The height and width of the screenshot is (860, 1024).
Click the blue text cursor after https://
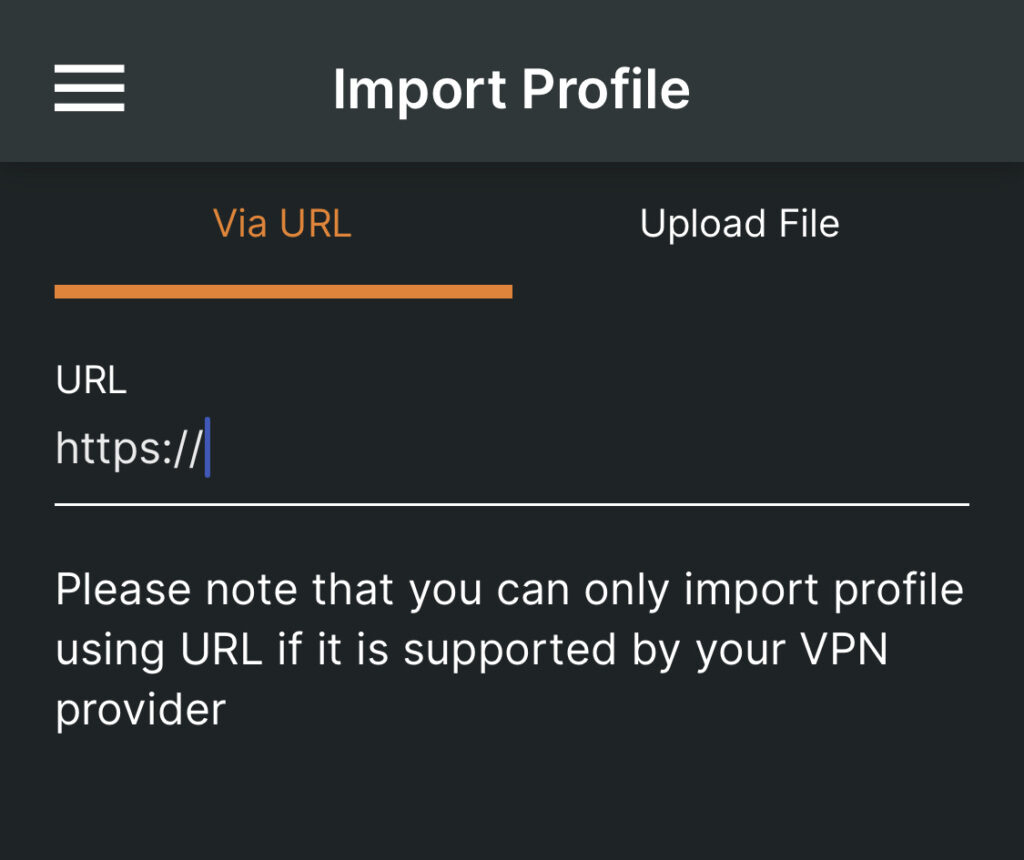click(x=208, y=448)
